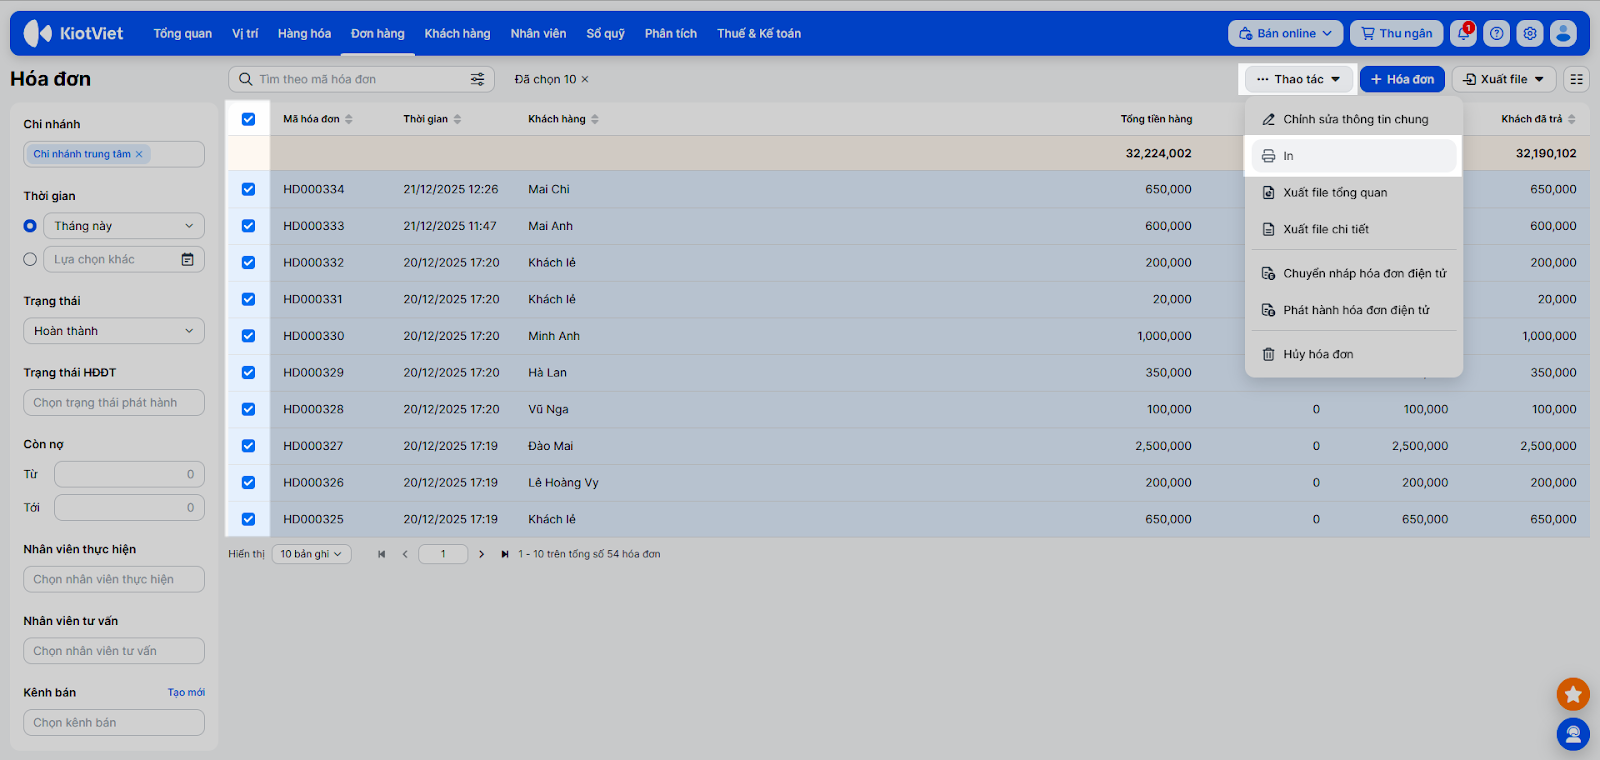Uncheck invoice HD000332
Screen dimensions: 1600x760
click(248, 263)
